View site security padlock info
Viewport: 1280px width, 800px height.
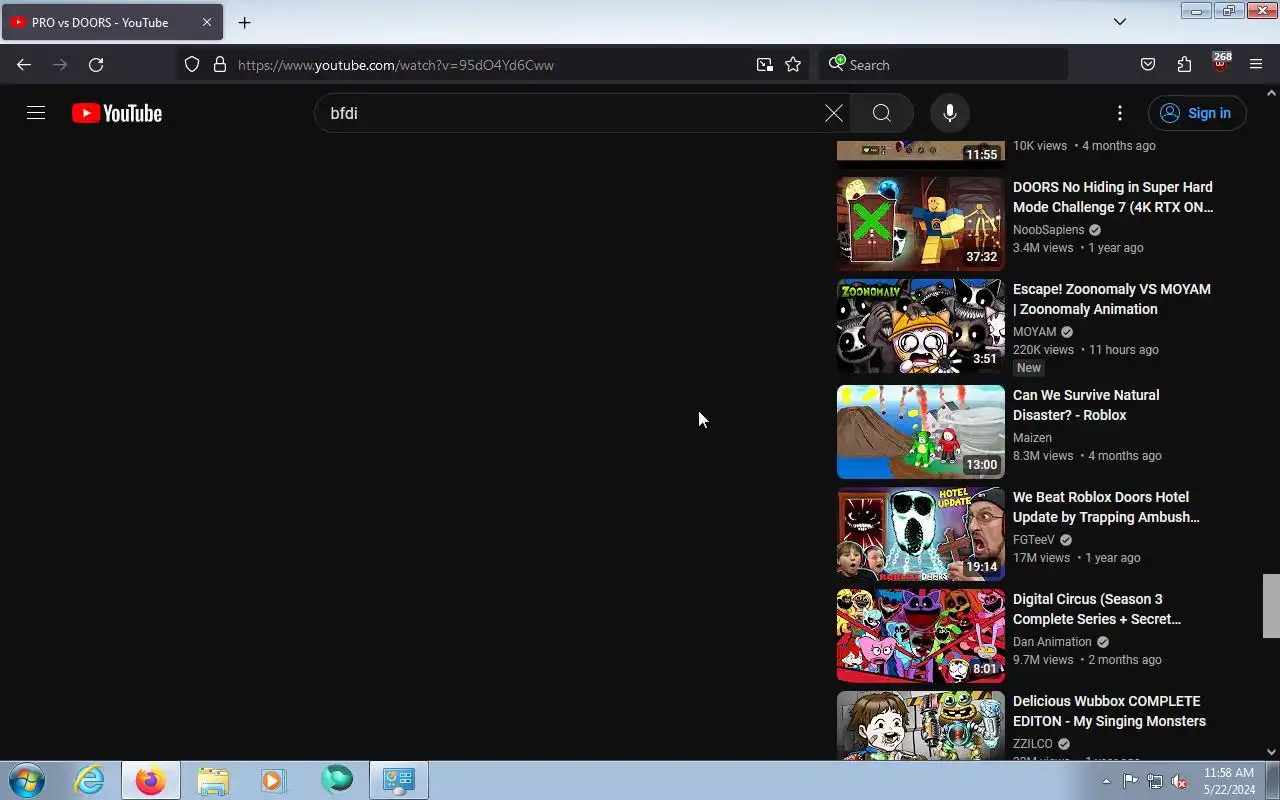220,65
